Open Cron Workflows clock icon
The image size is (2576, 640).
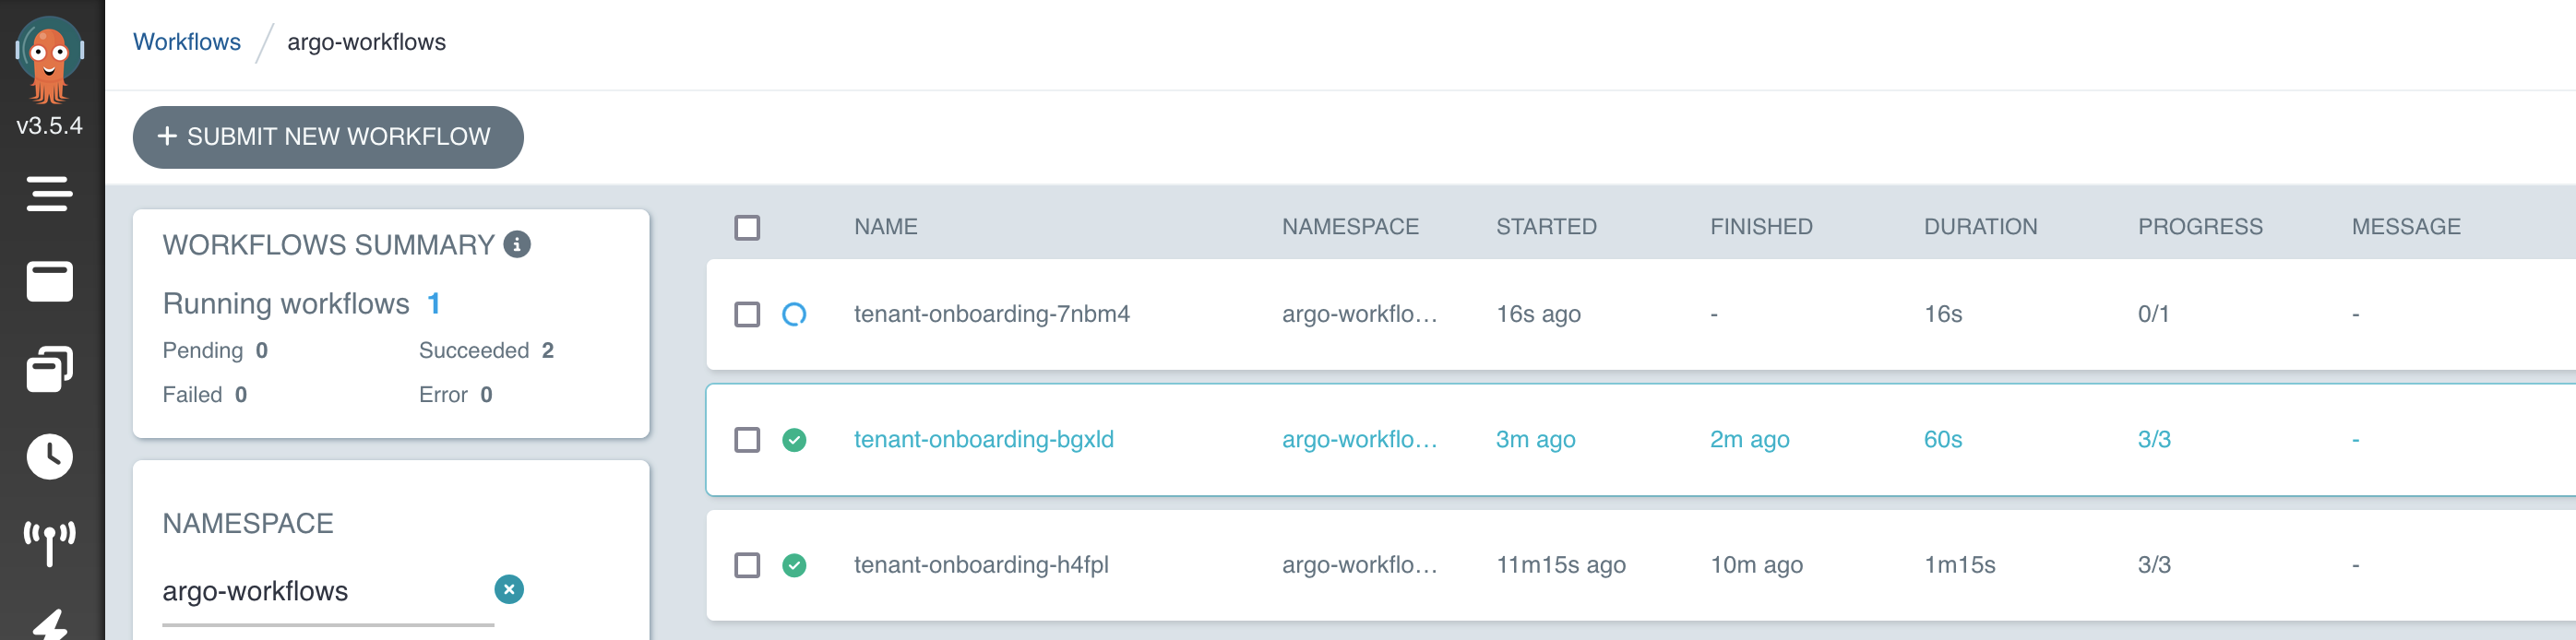click(49, 457)
